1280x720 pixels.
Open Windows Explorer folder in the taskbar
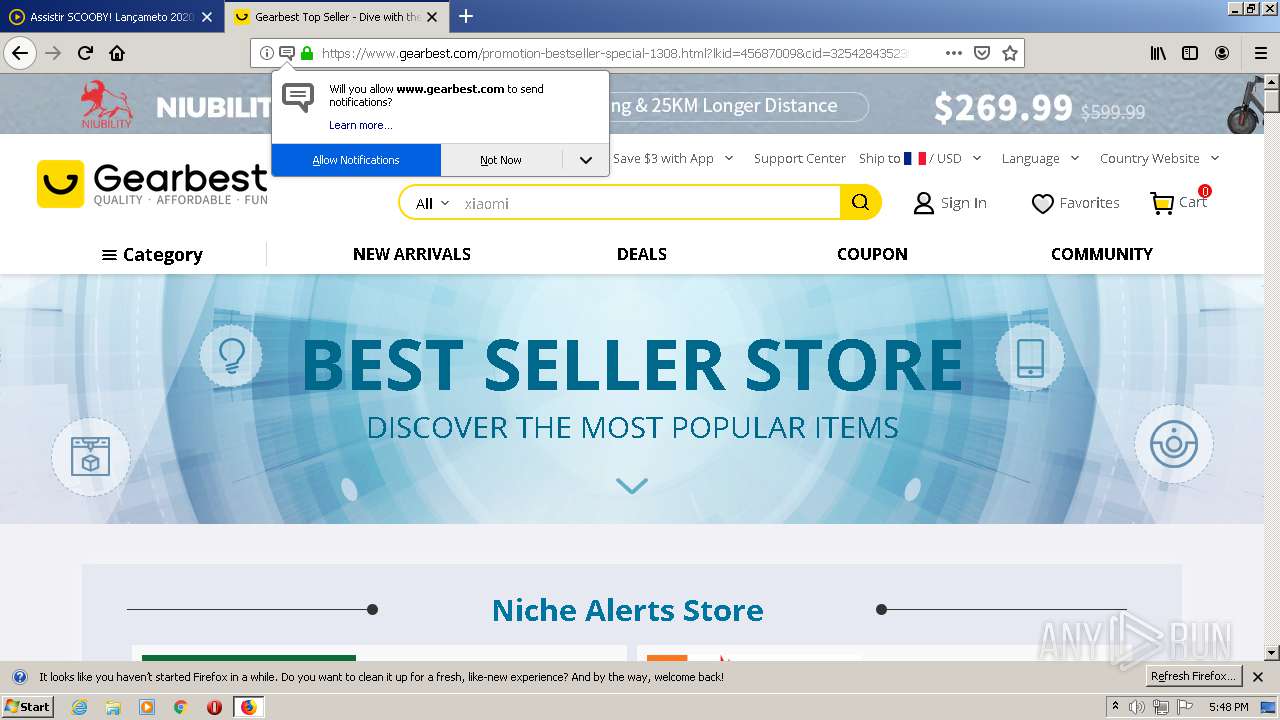(113, 707)
